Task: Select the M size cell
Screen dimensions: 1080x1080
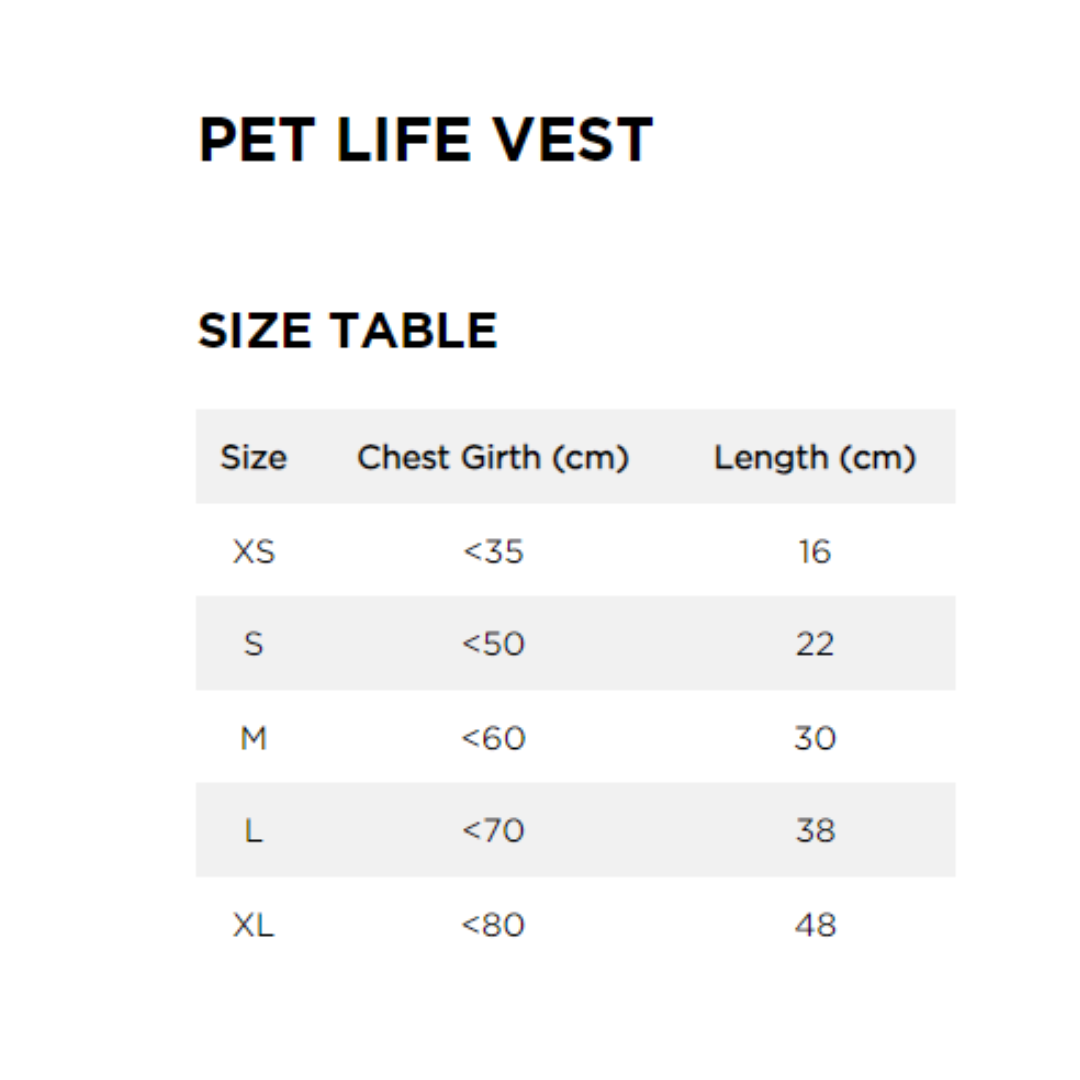Action: point(253,738)
